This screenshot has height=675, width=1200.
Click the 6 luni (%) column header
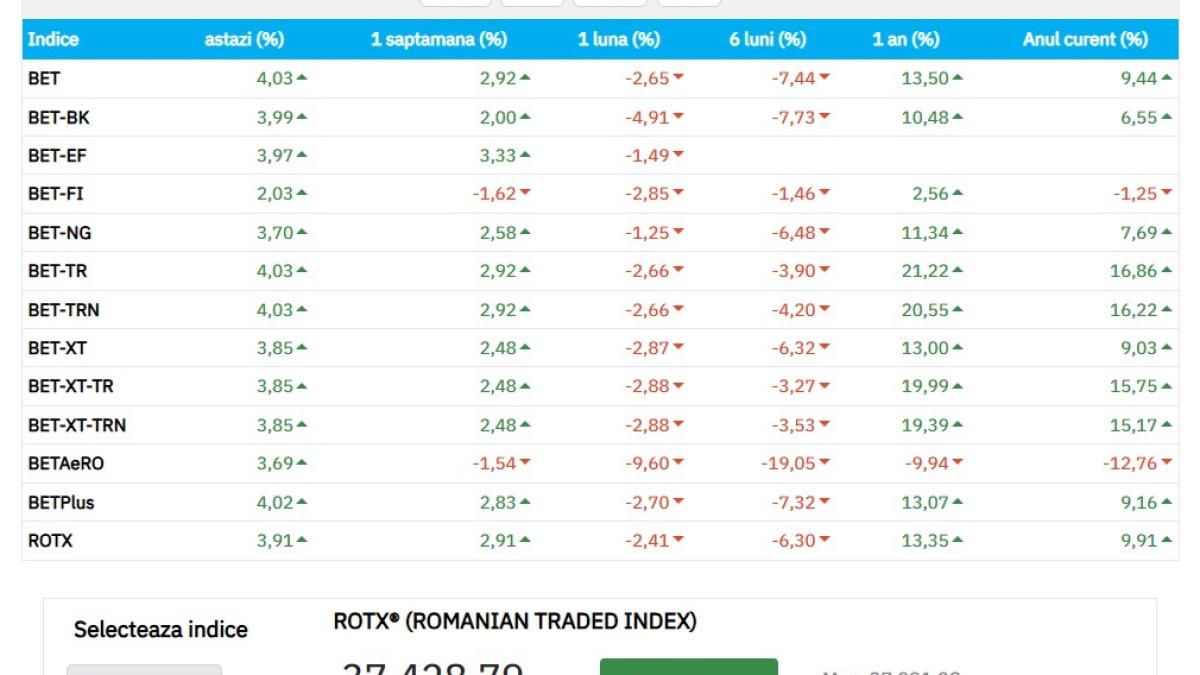pos(767,40)
